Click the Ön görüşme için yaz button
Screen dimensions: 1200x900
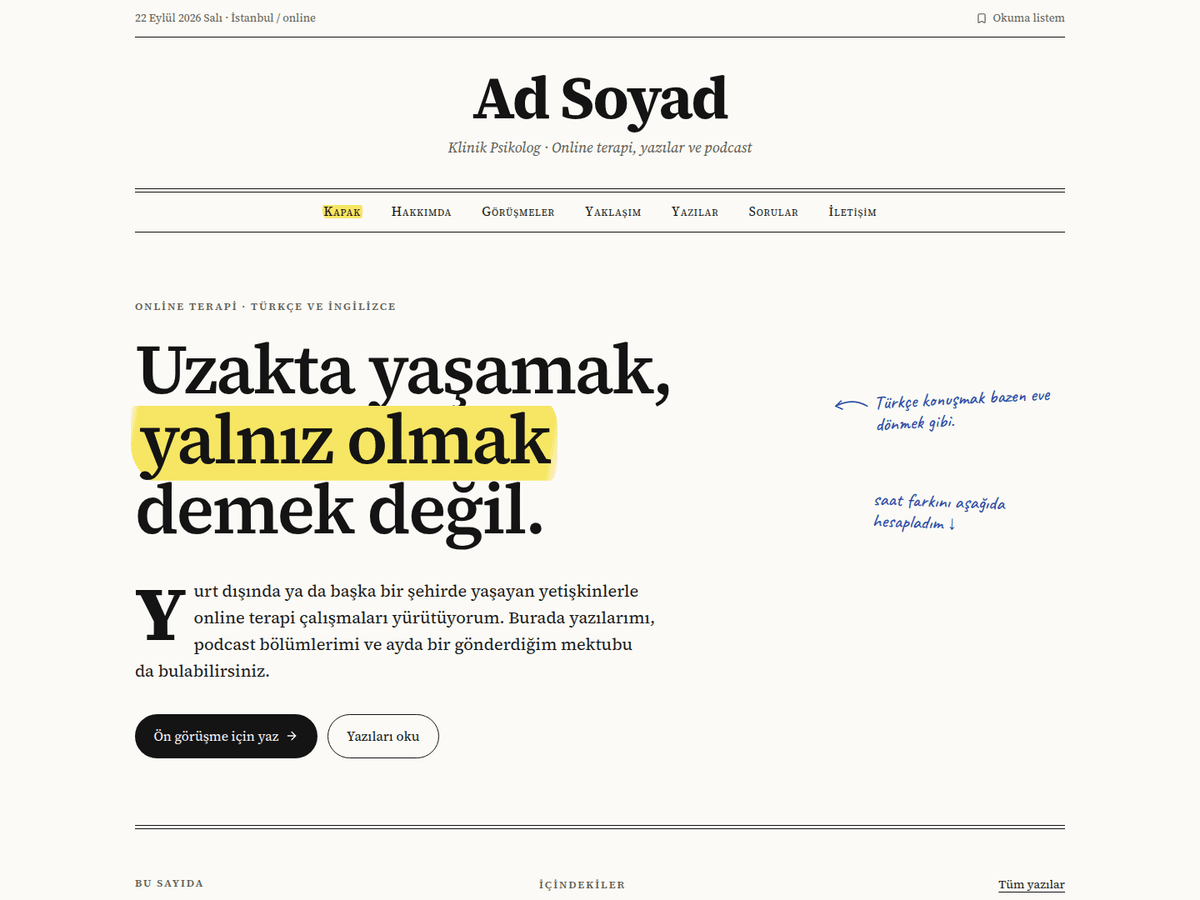coord(226,736)
